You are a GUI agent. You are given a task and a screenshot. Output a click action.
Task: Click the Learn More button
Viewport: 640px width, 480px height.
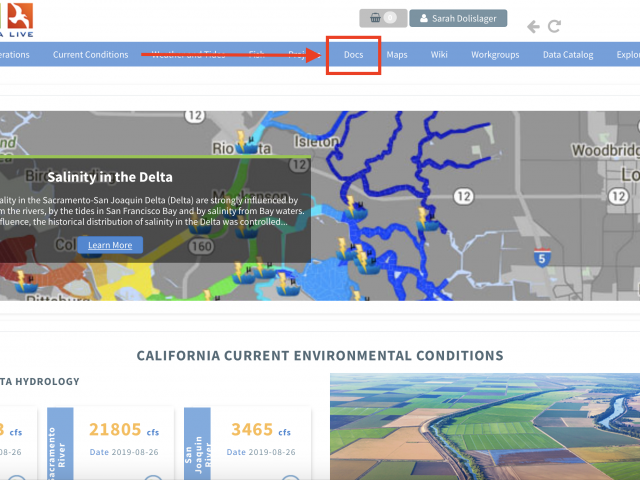110,245
